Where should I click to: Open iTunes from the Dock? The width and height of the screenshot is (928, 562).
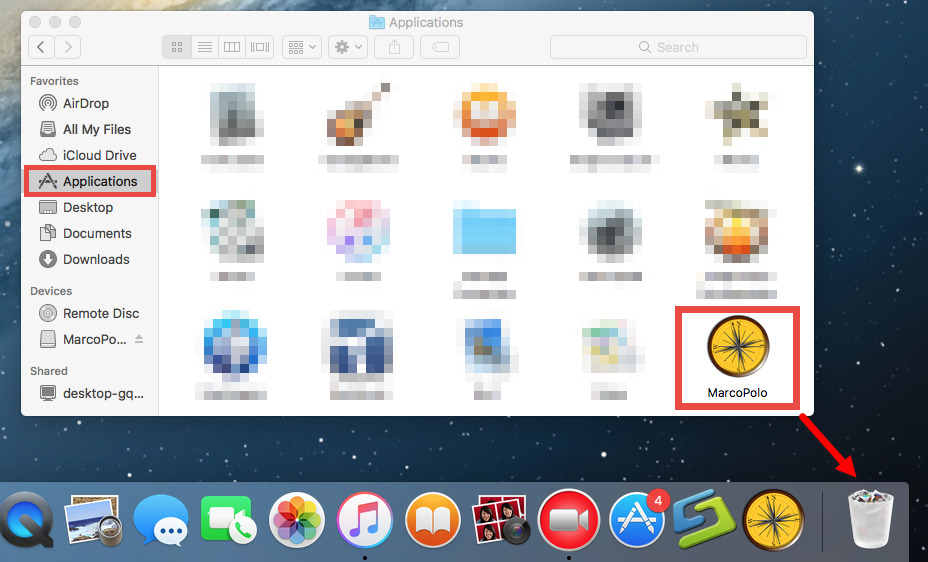[365, 521]
